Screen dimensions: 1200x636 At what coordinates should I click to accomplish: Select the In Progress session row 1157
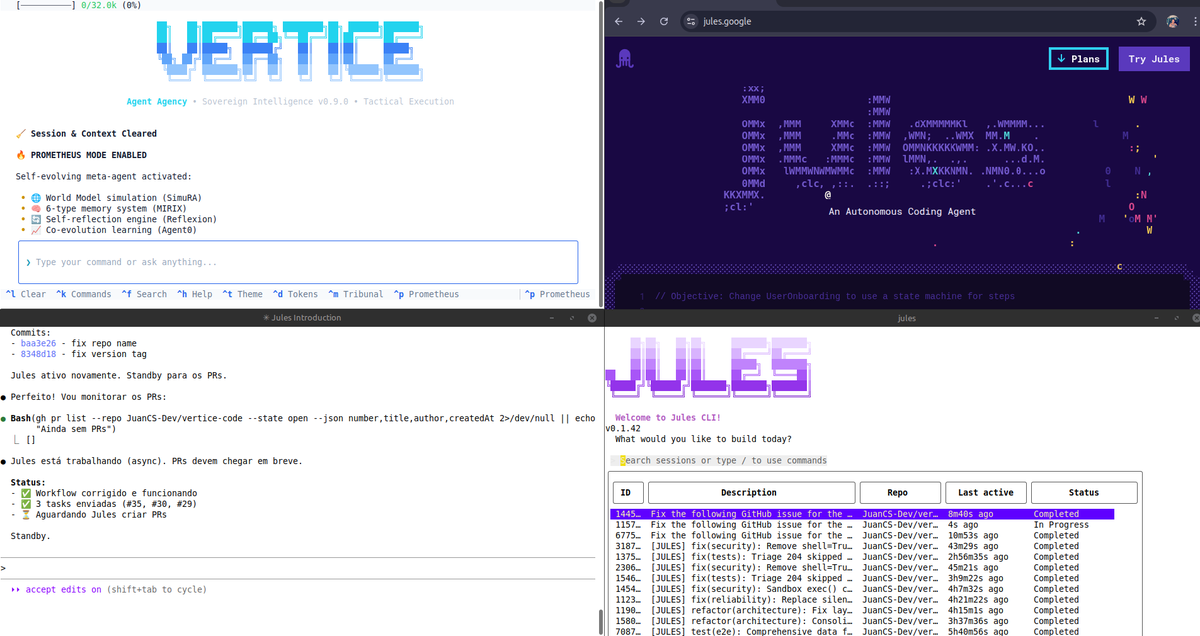[863, 524]
